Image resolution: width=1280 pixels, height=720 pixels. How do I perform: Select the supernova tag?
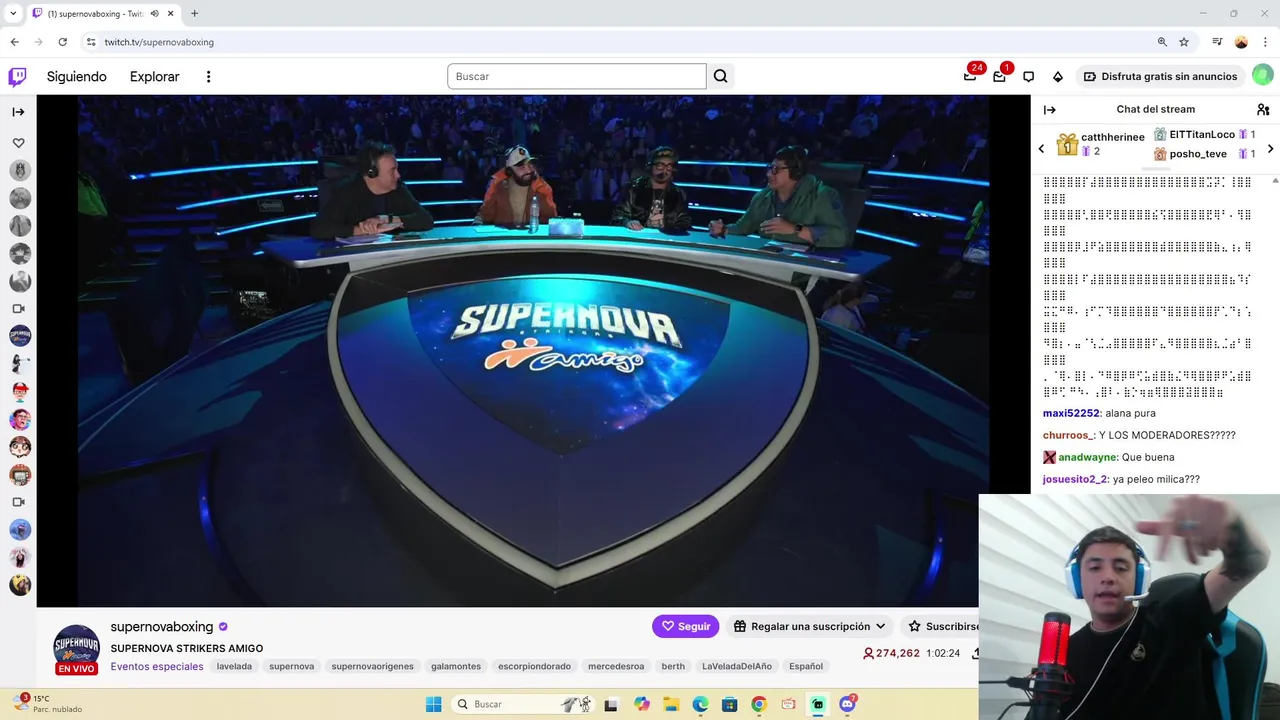pyautogui.click(x=291, y=666)
